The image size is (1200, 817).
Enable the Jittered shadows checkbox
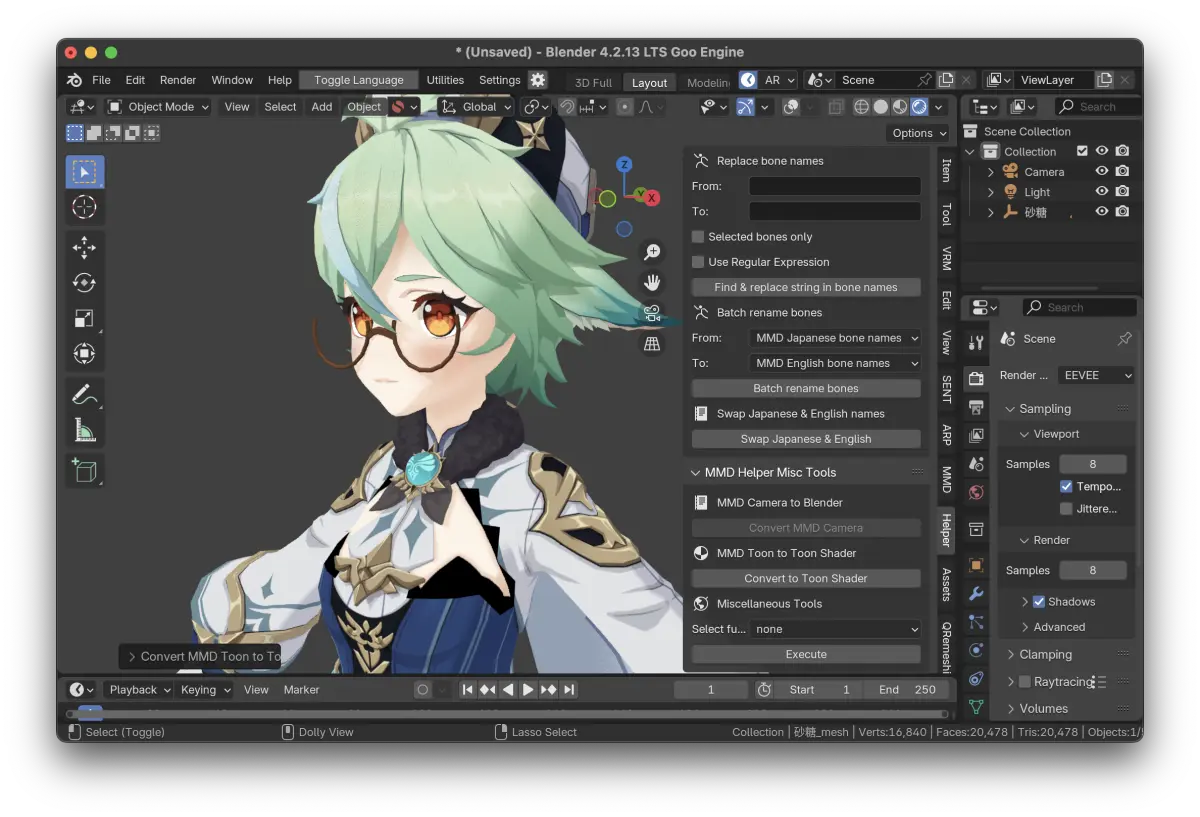pos(1066,509)
